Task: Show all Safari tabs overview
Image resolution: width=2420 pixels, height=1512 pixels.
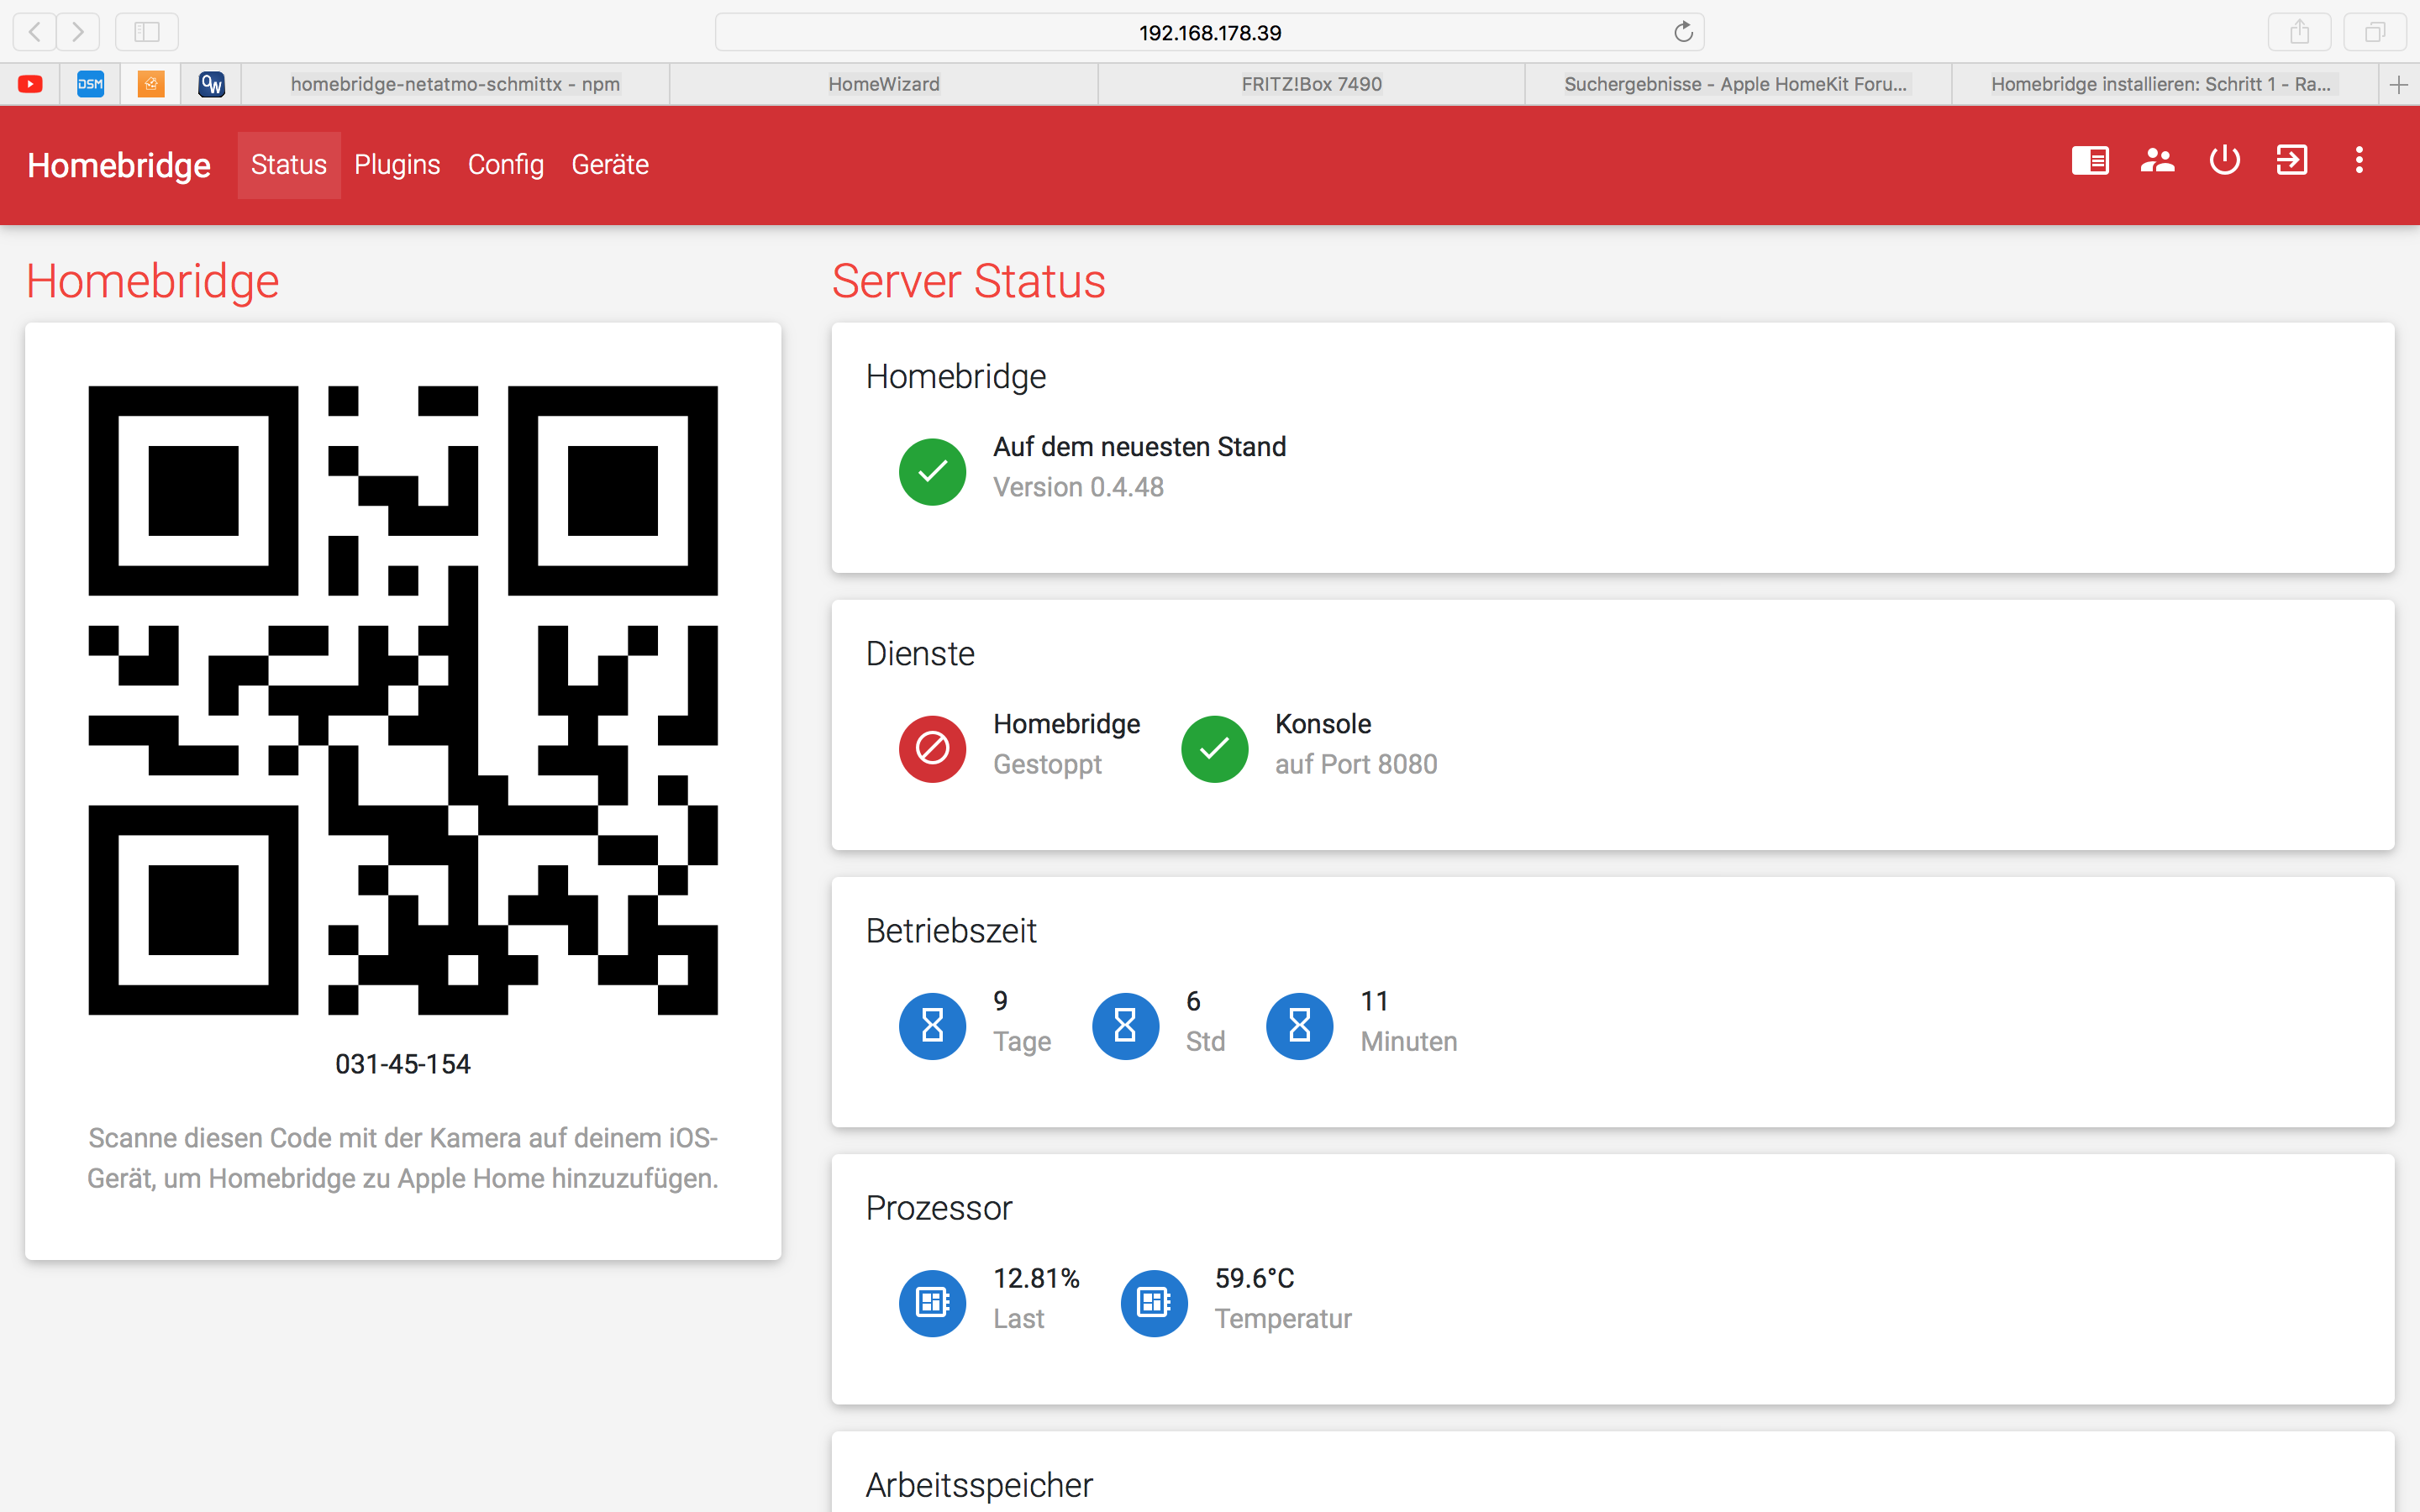Action: [x=2374, y=32]
